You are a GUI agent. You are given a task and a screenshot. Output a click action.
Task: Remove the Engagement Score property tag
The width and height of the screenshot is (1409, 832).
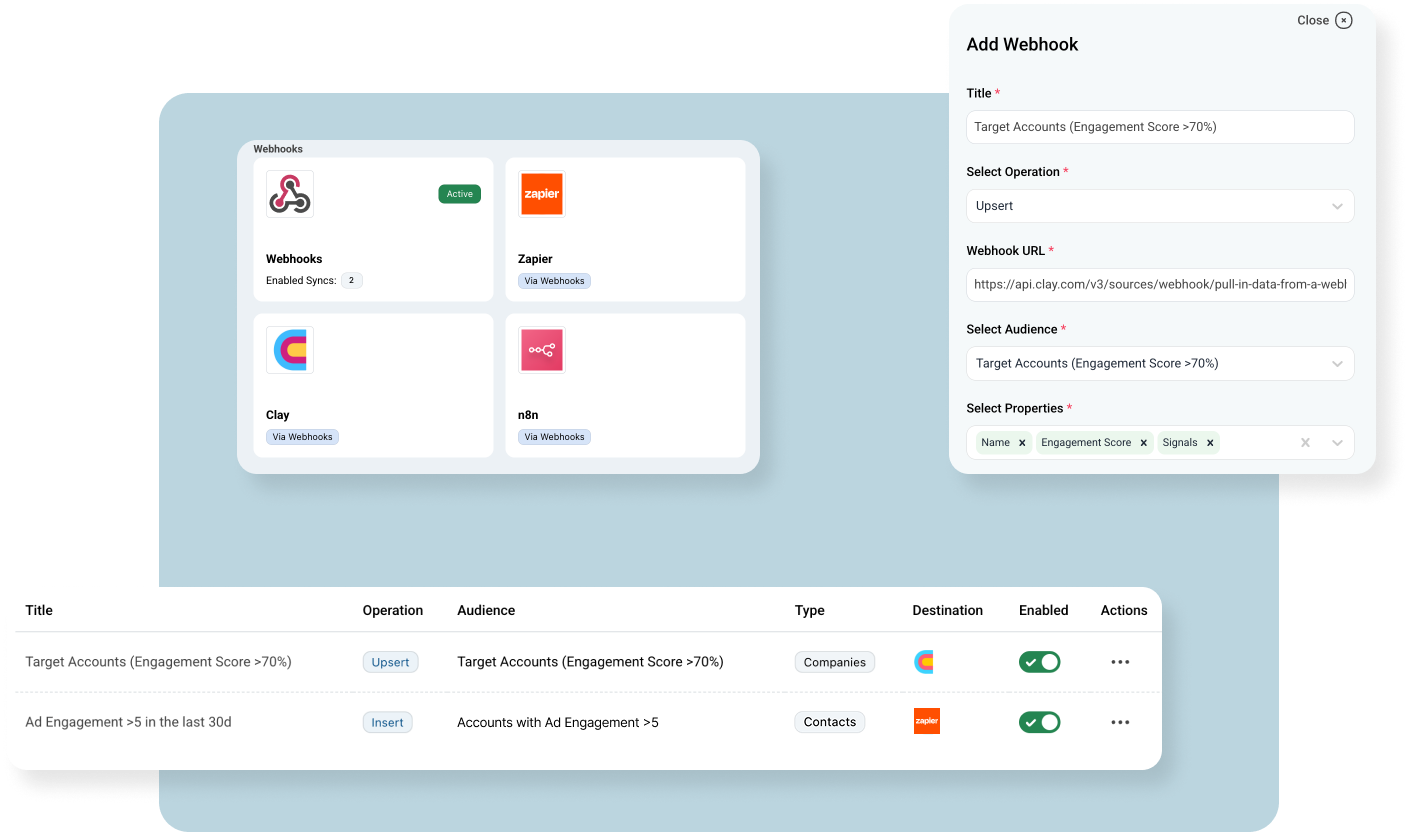(x=1144, y=443)
